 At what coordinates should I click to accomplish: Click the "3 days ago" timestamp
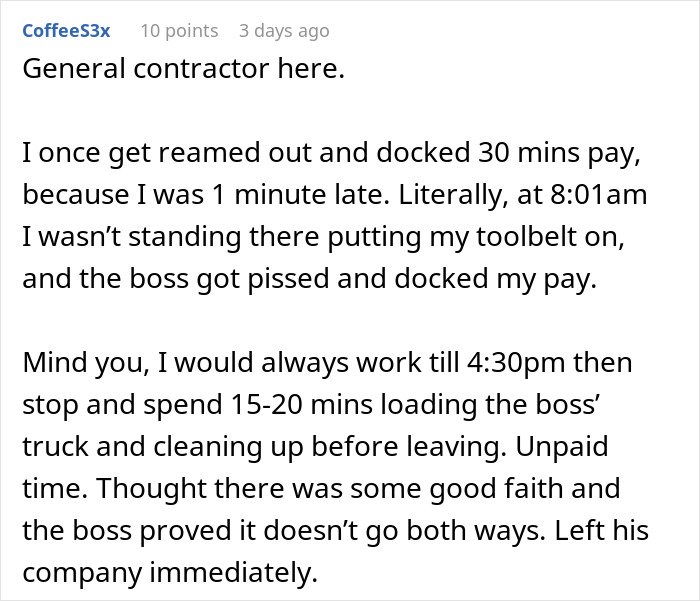[x=284, y=31]
